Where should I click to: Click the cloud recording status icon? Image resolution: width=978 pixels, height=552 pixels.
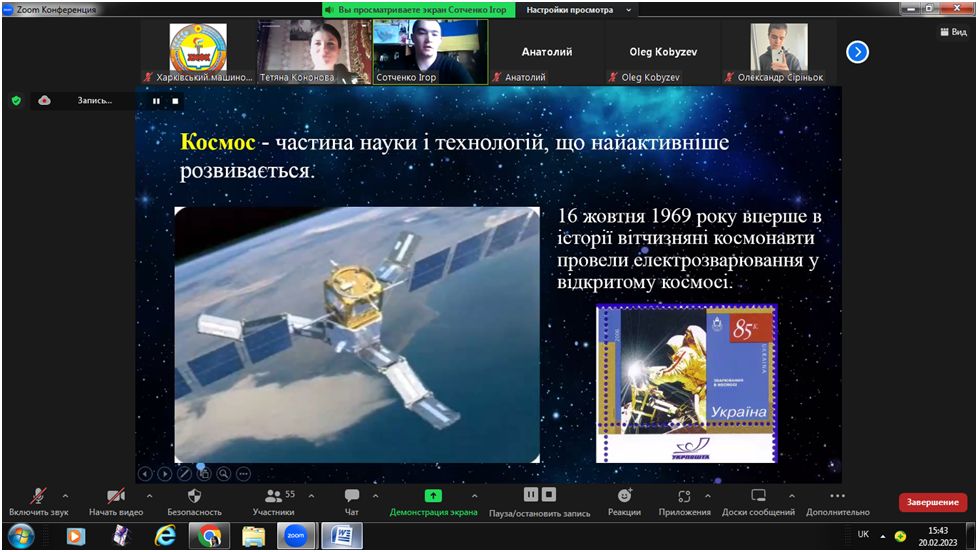pos(44,100)
